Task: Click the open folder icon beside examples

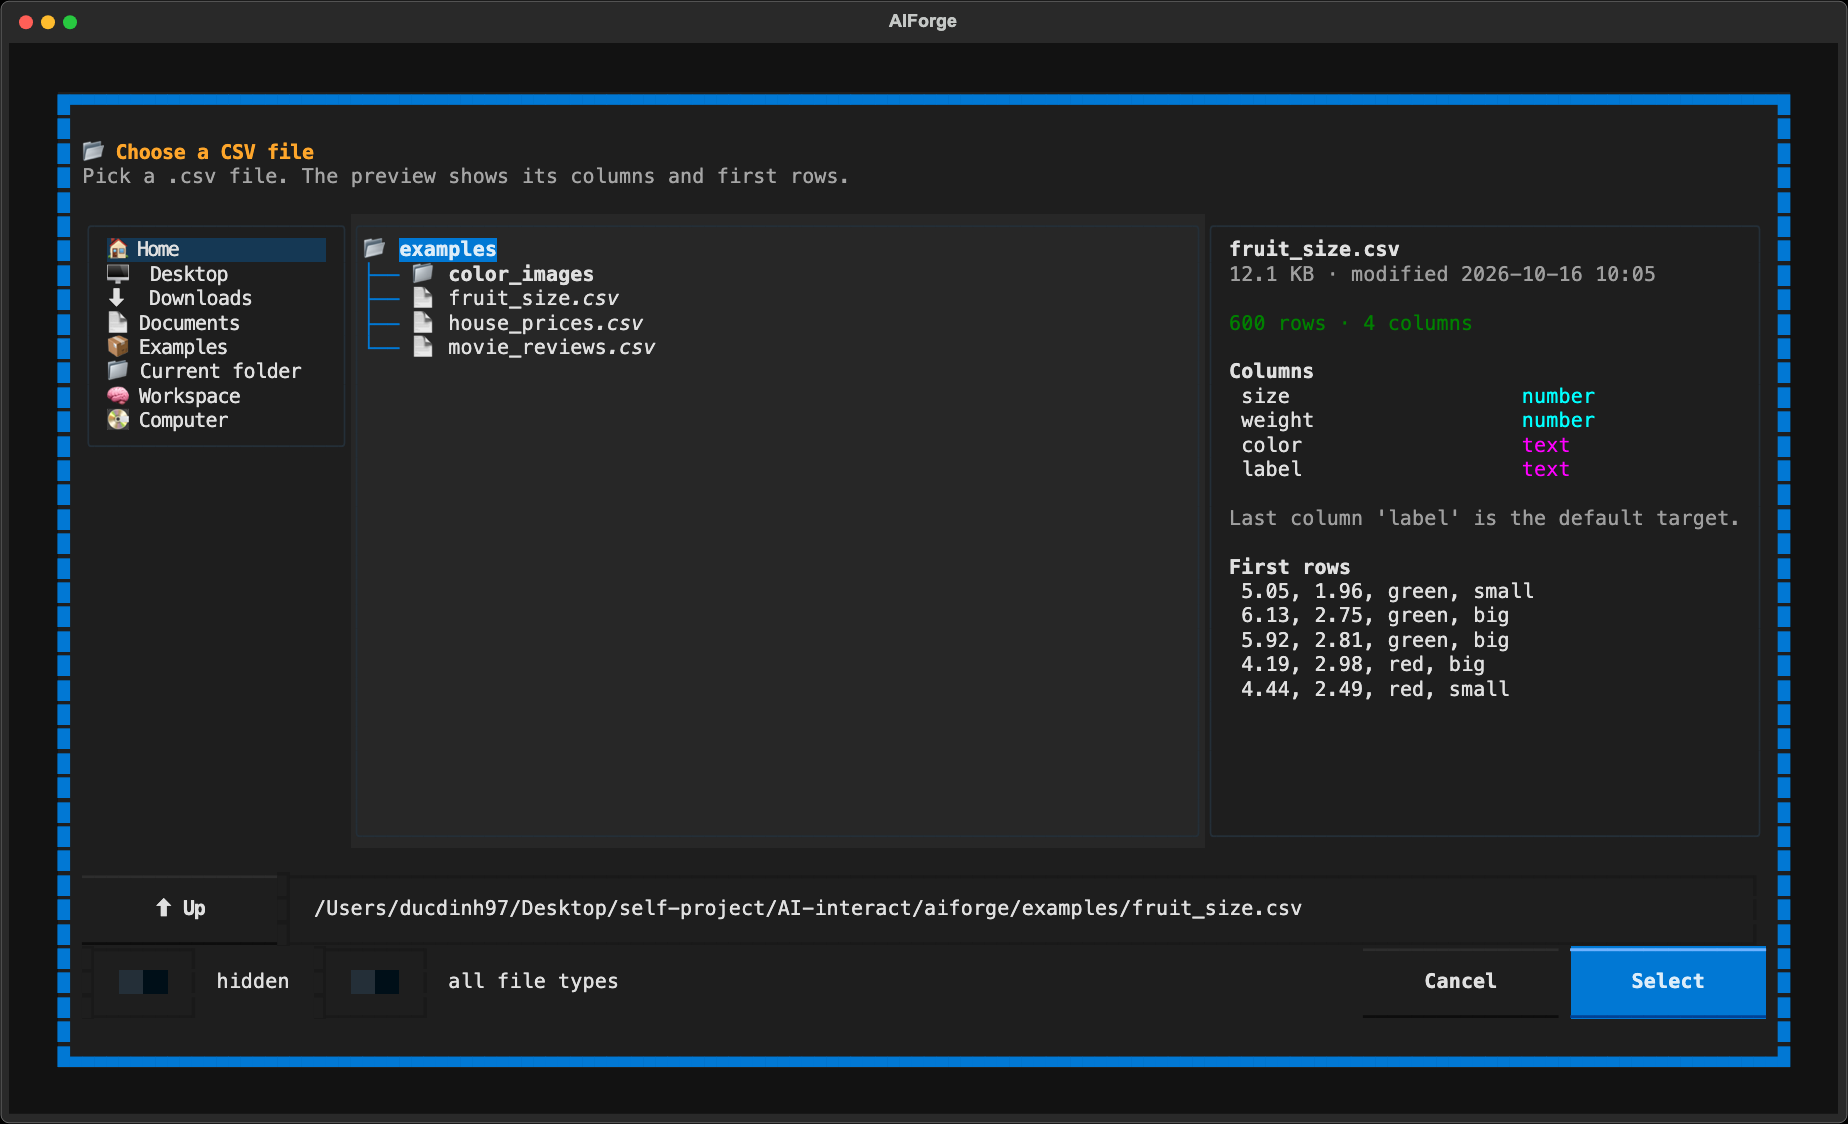Action: (x=375, y=248)
